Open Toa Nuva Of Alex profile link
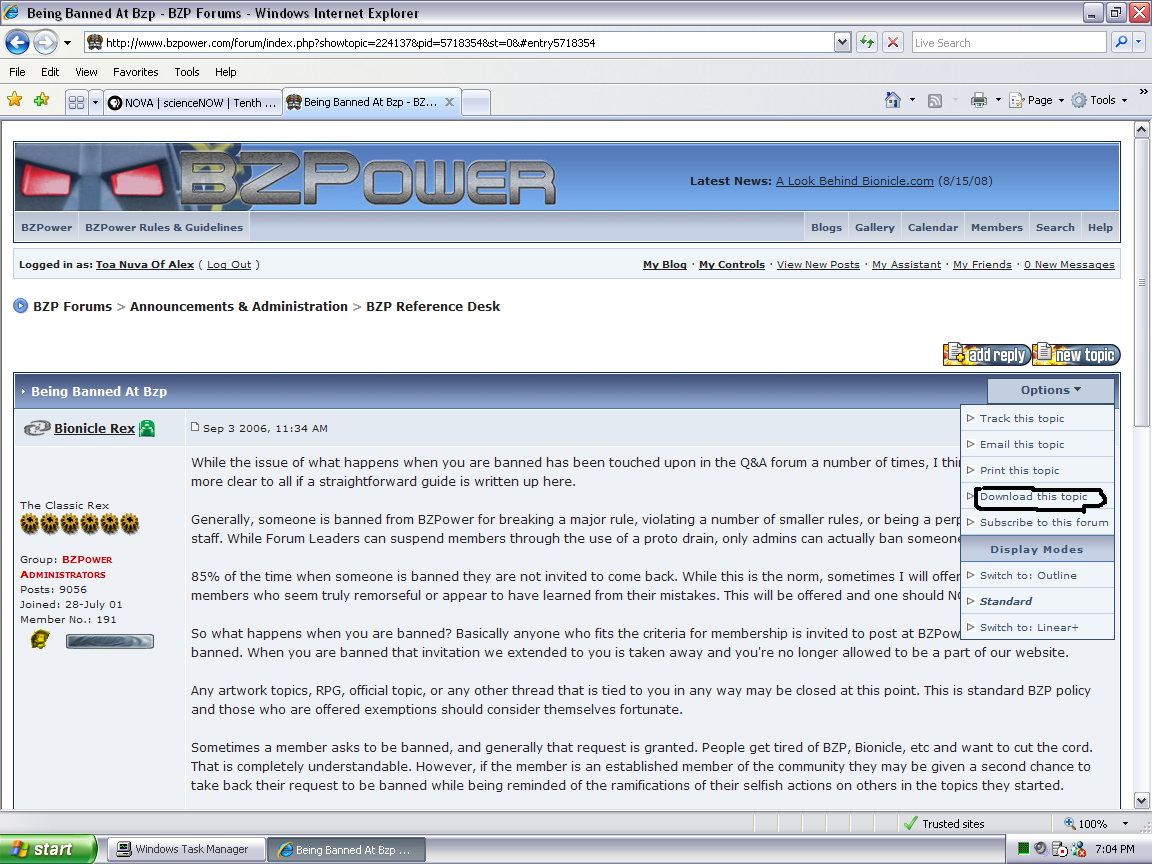Image resolution: width=1152 pixels, height=864 pixels. click(145, 264)
